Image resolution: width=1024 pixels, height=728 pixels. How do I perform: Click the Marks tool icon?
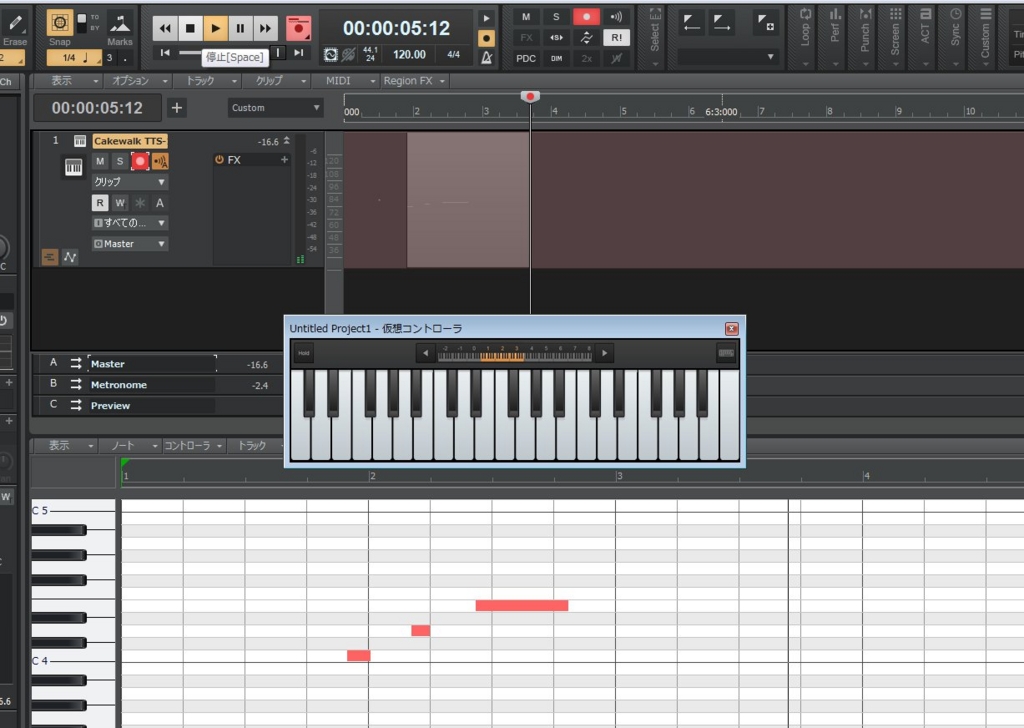pos(119,24)
